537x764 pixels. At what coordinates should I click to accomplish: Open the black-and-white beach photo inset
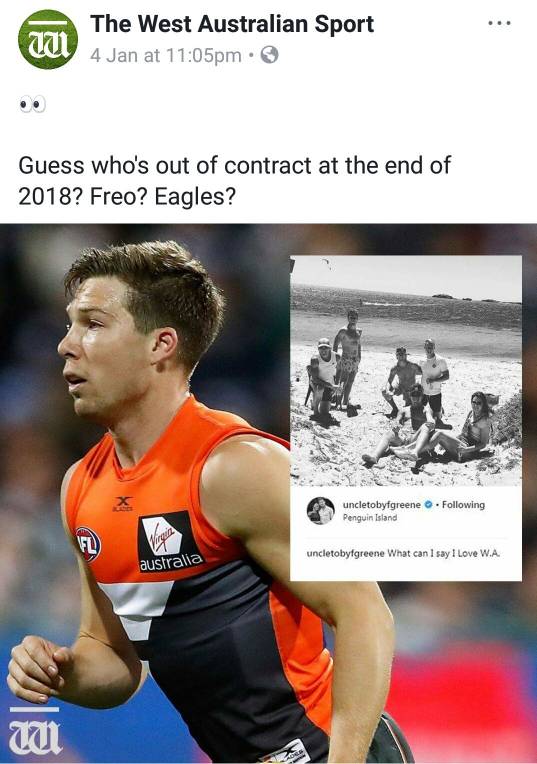point(406,371)
